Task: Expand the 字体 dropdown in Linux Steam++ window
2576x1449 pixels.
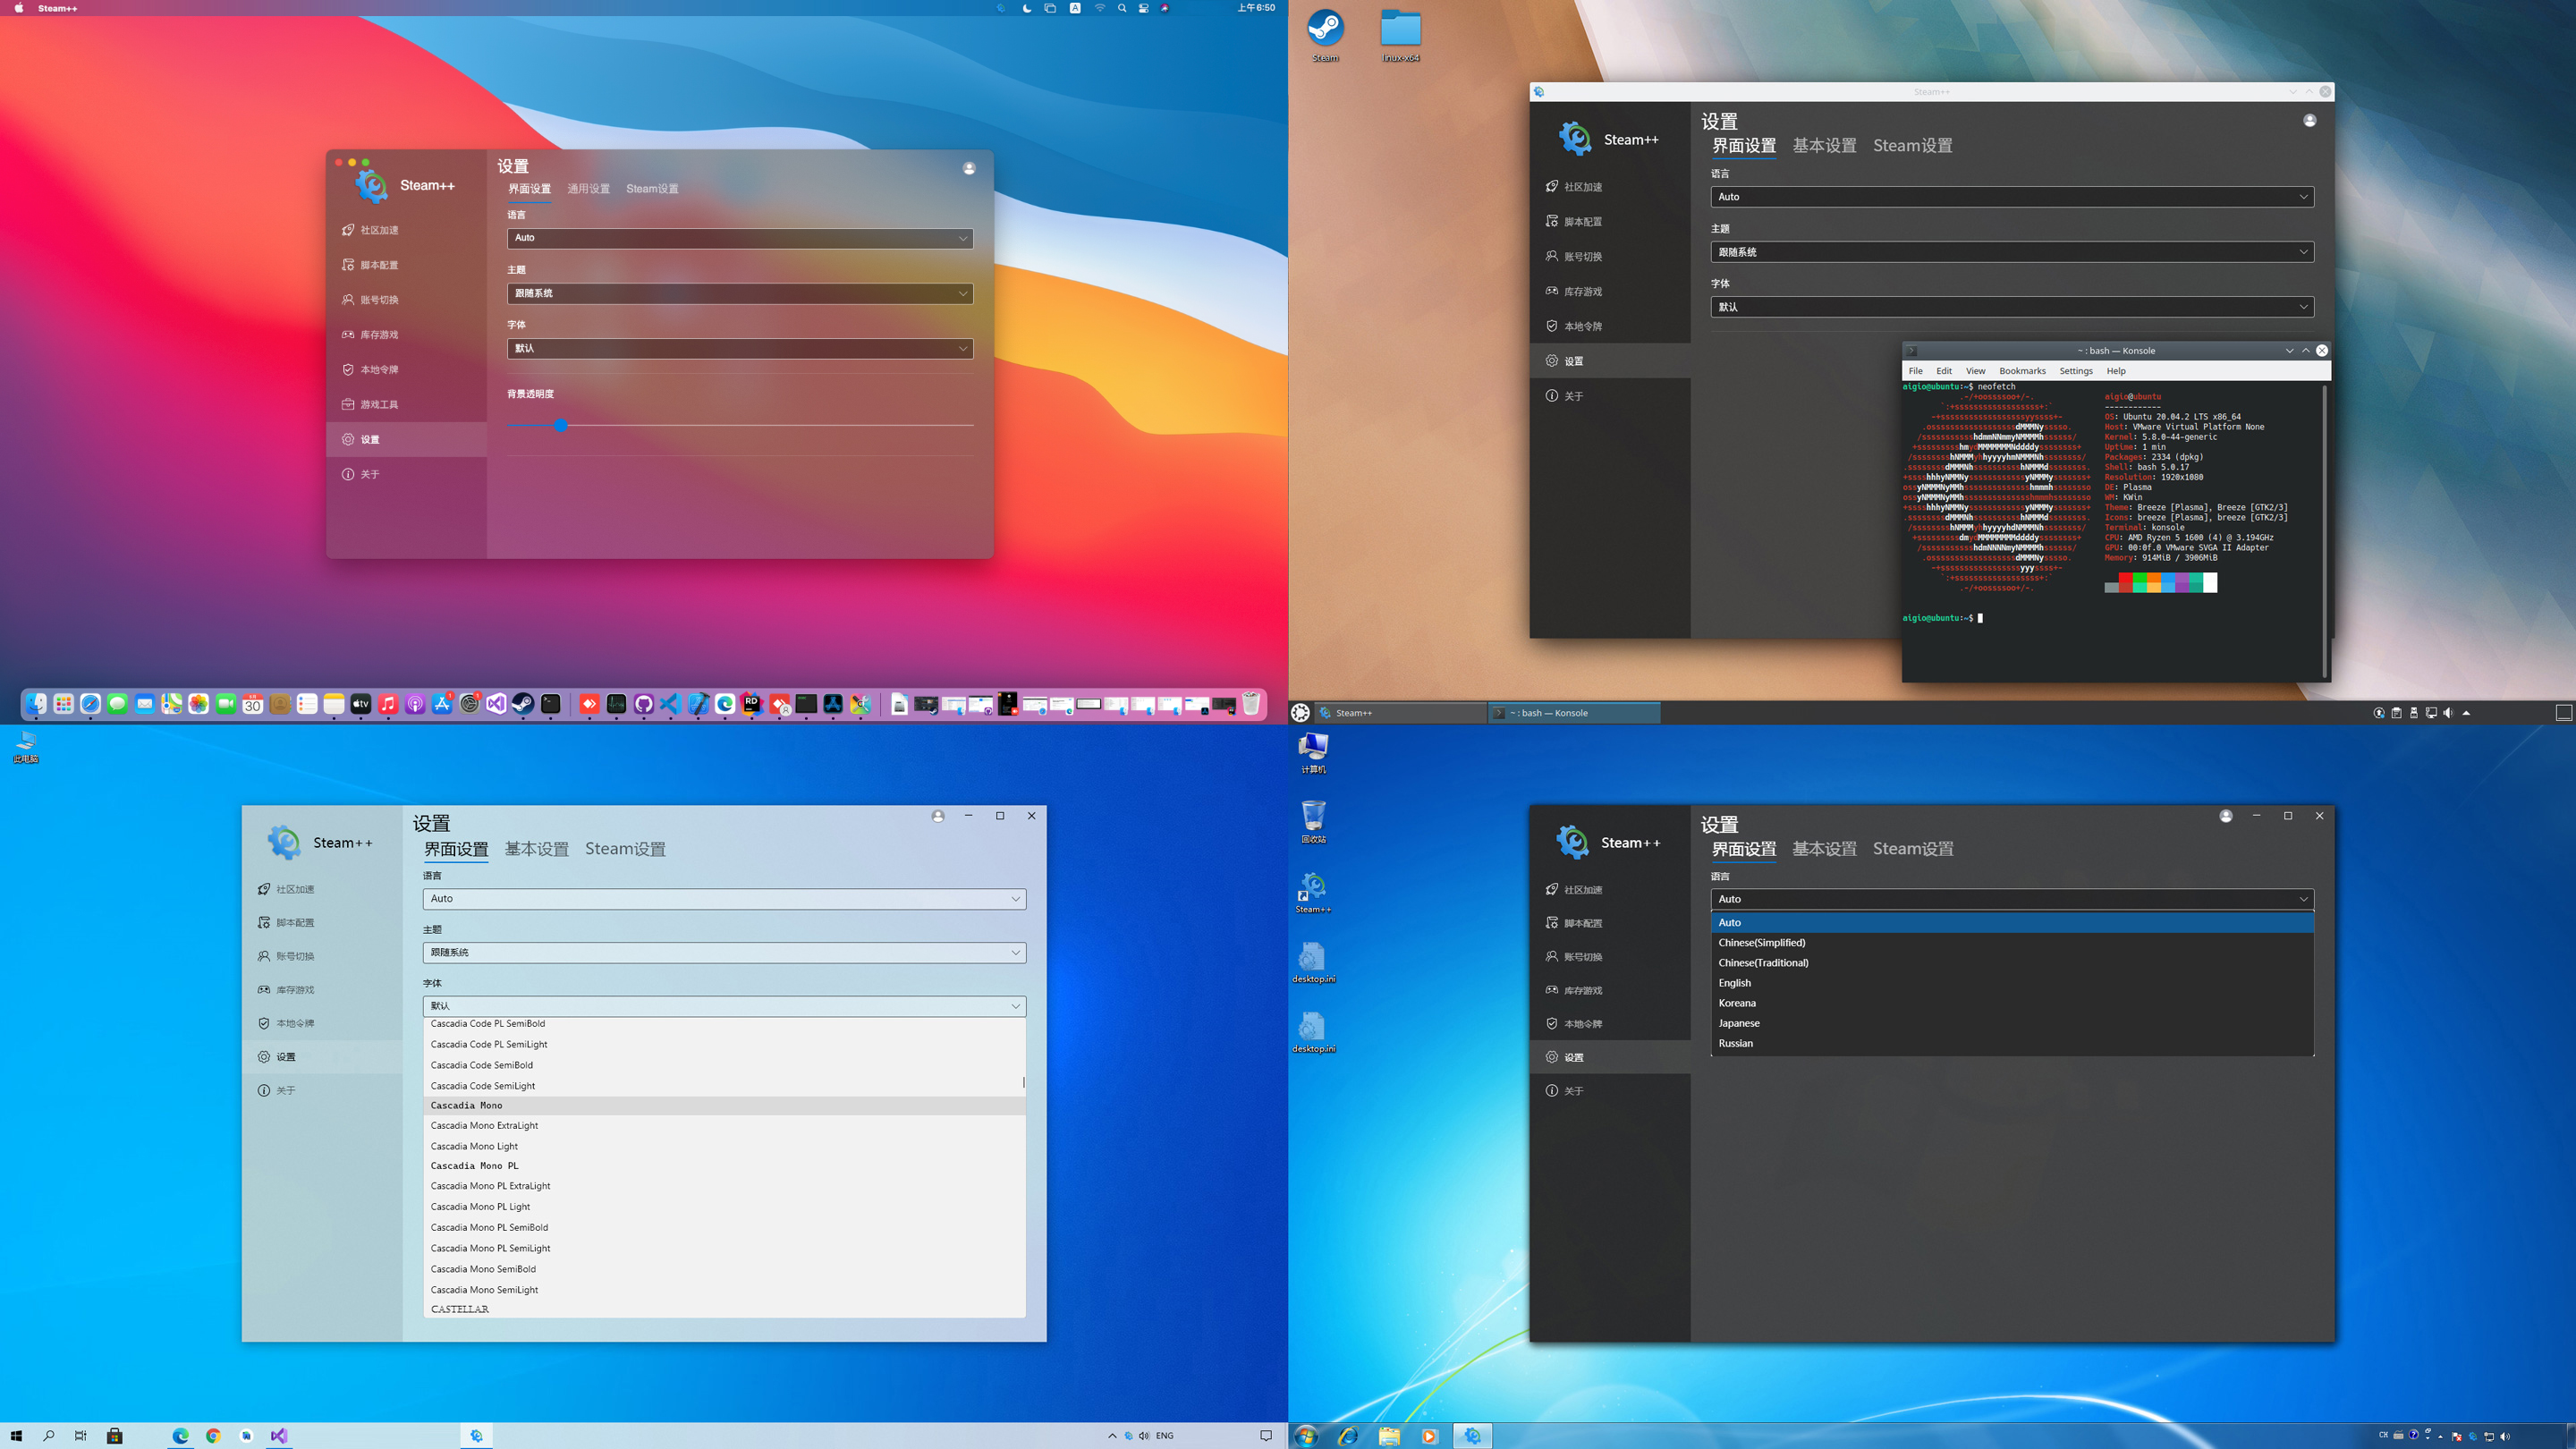Action: click(2011, 307)
